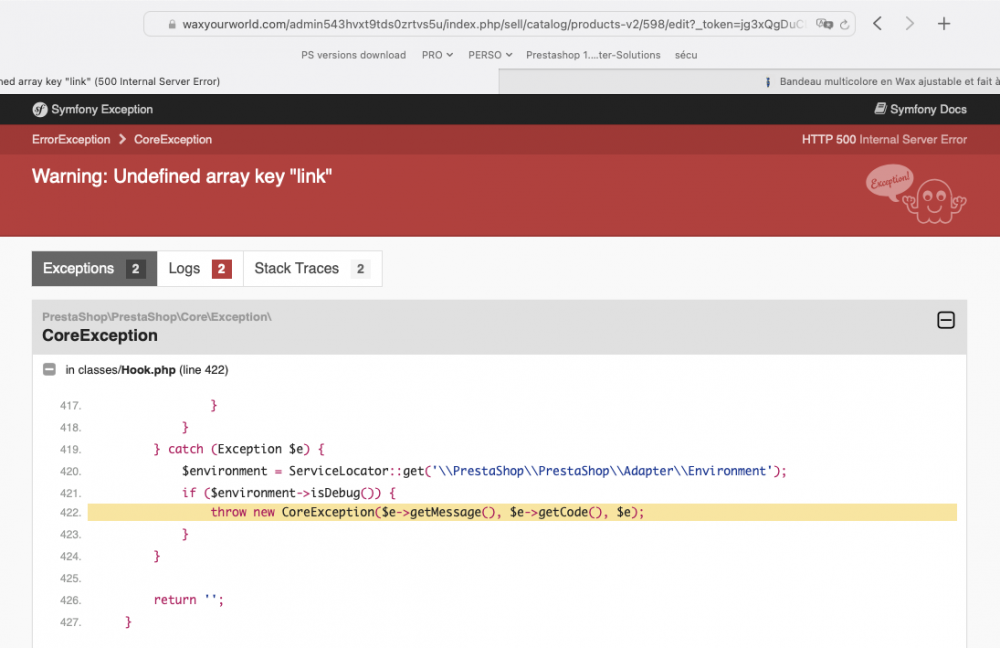Go forward with browser forward arrow
The image size is (1000, 648).
click(x=909, y=24)
